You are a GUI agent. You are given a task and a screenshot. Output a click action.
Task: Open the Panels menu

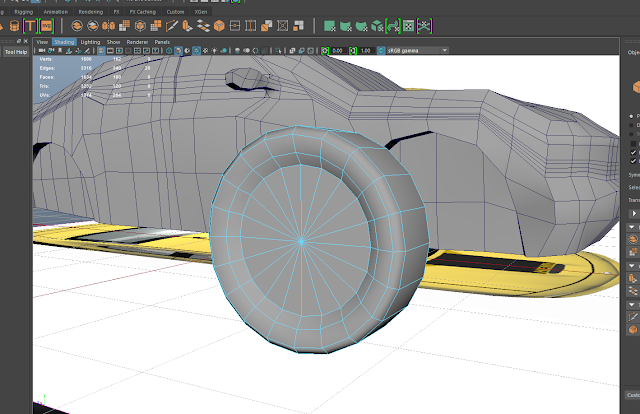(162, 42)
